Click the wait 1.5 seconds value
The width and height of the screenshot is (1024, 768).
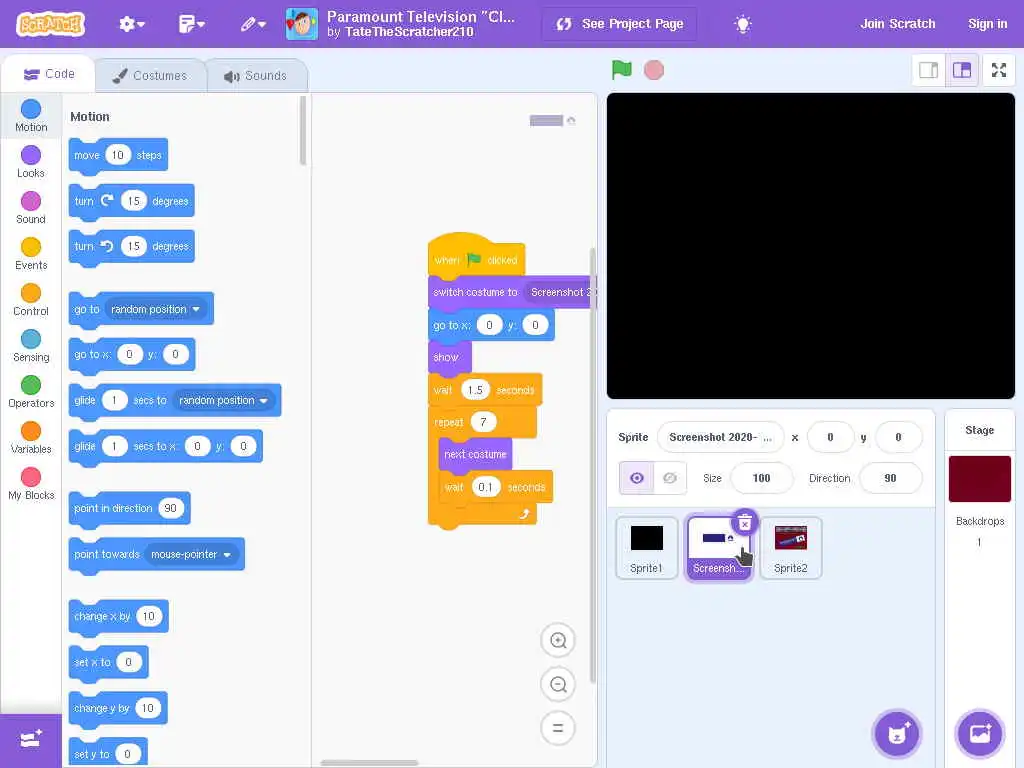click(475, 390)
